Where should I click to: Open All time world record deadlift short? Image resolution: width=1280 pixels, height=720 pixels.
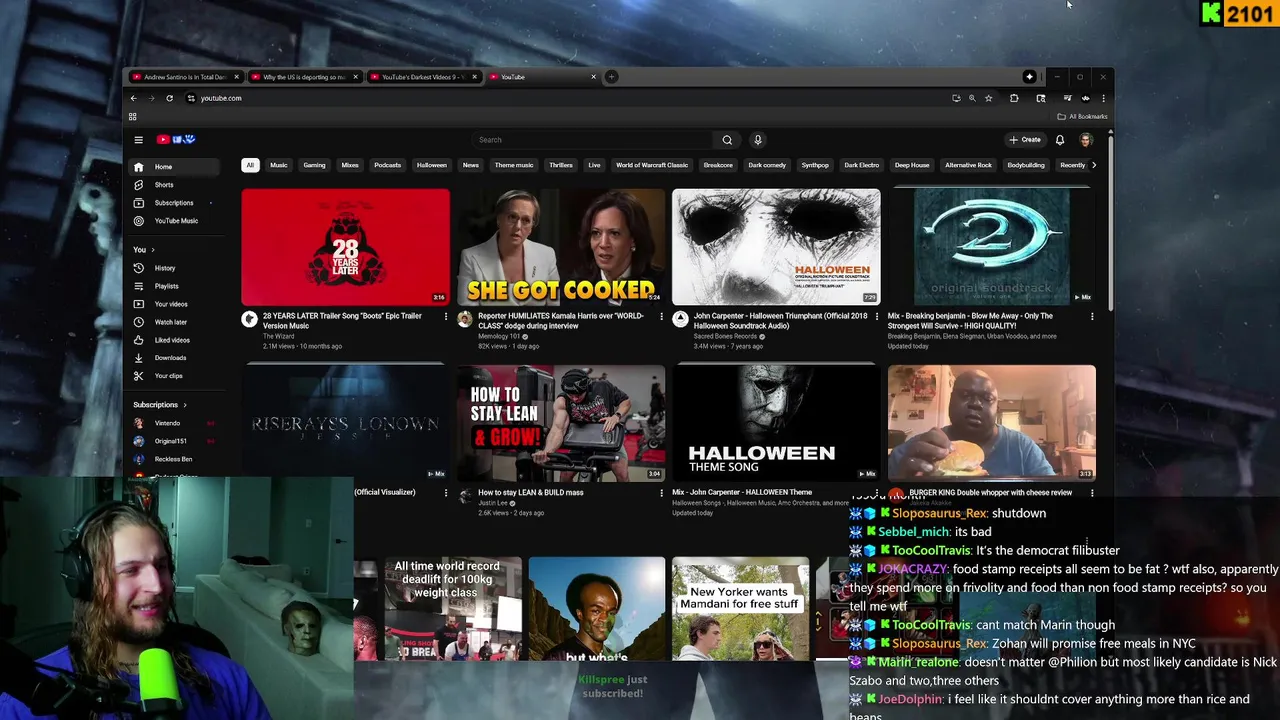click(453, 608)
